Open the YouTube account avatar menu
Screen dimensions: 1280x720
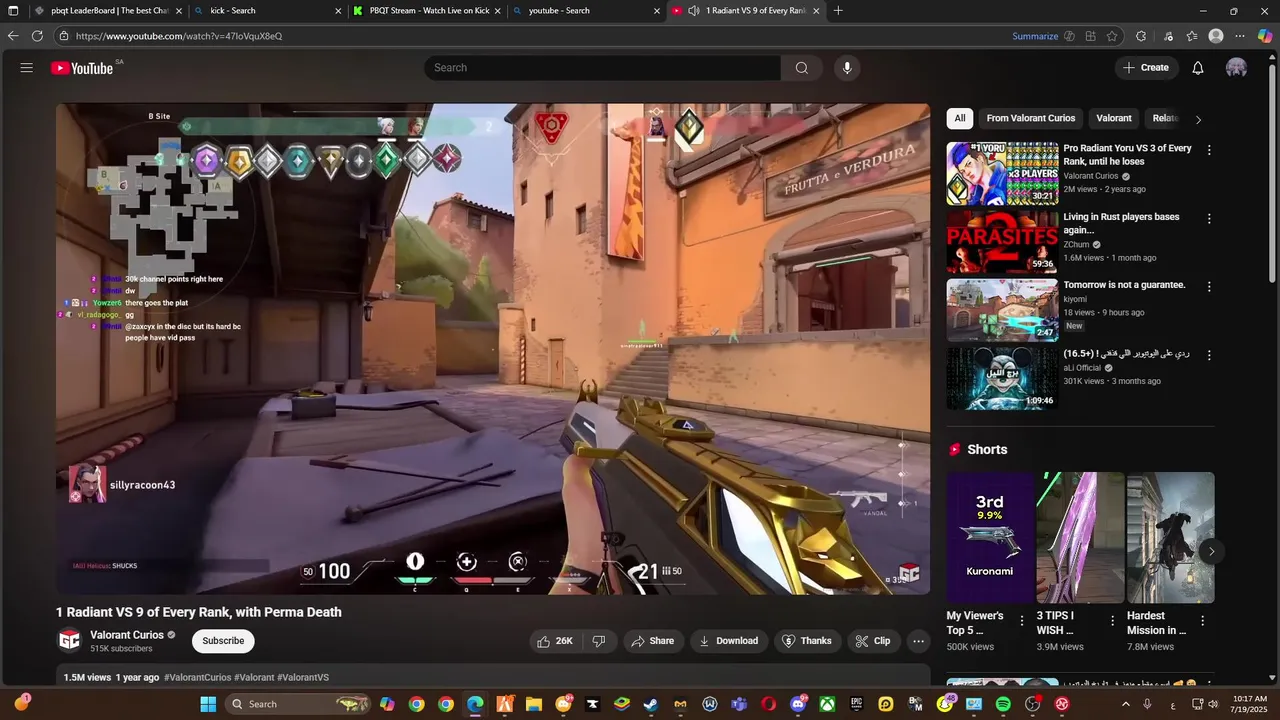pyautogui.click(x=1237, y=68)
